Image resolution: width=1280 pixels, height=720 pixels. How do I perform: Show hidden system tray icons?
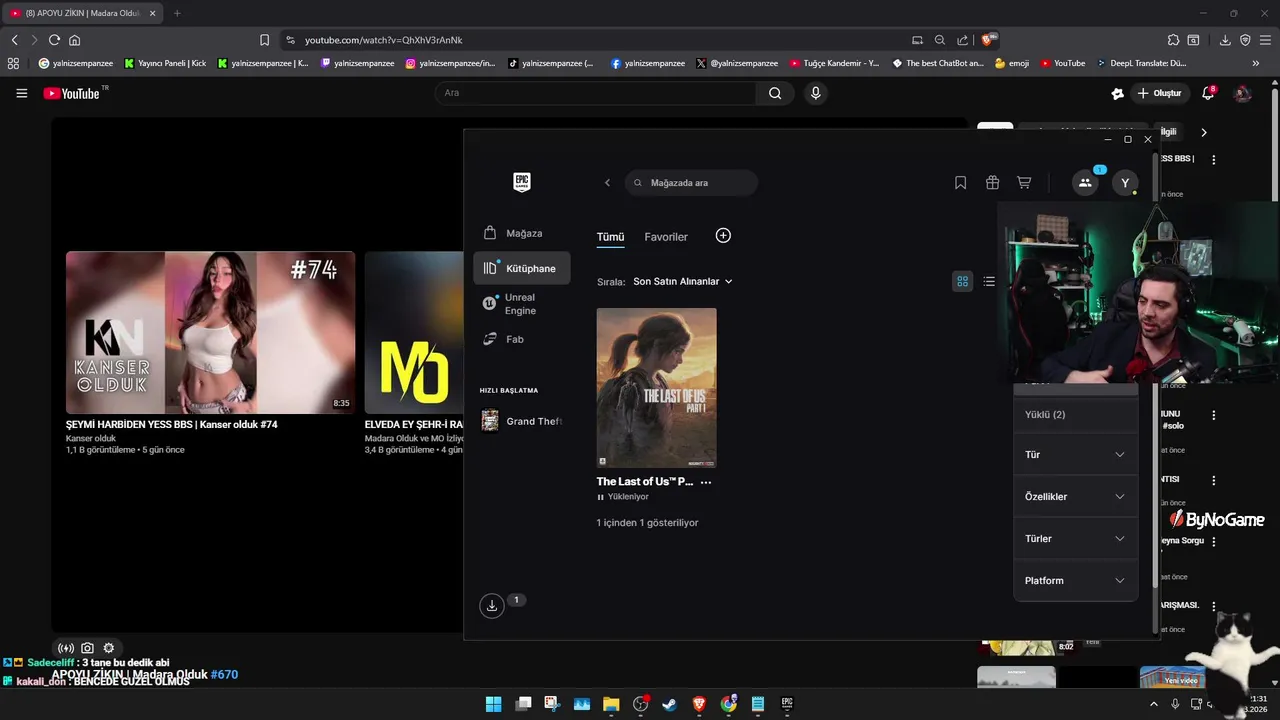tap(1155, 704)
